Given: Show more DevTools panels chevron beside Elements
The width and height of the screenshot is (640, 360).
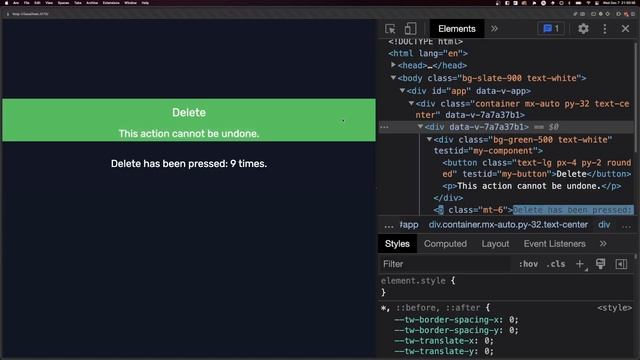Looking at the screenshot, I should click(x=494, y=29).
